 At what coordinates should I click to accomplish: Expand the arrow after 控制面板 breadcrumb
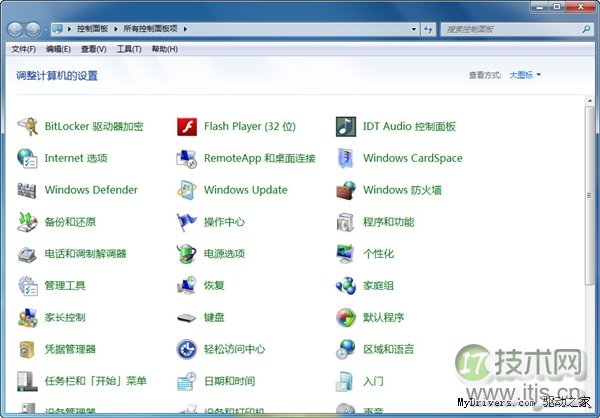tap(116, 29)
